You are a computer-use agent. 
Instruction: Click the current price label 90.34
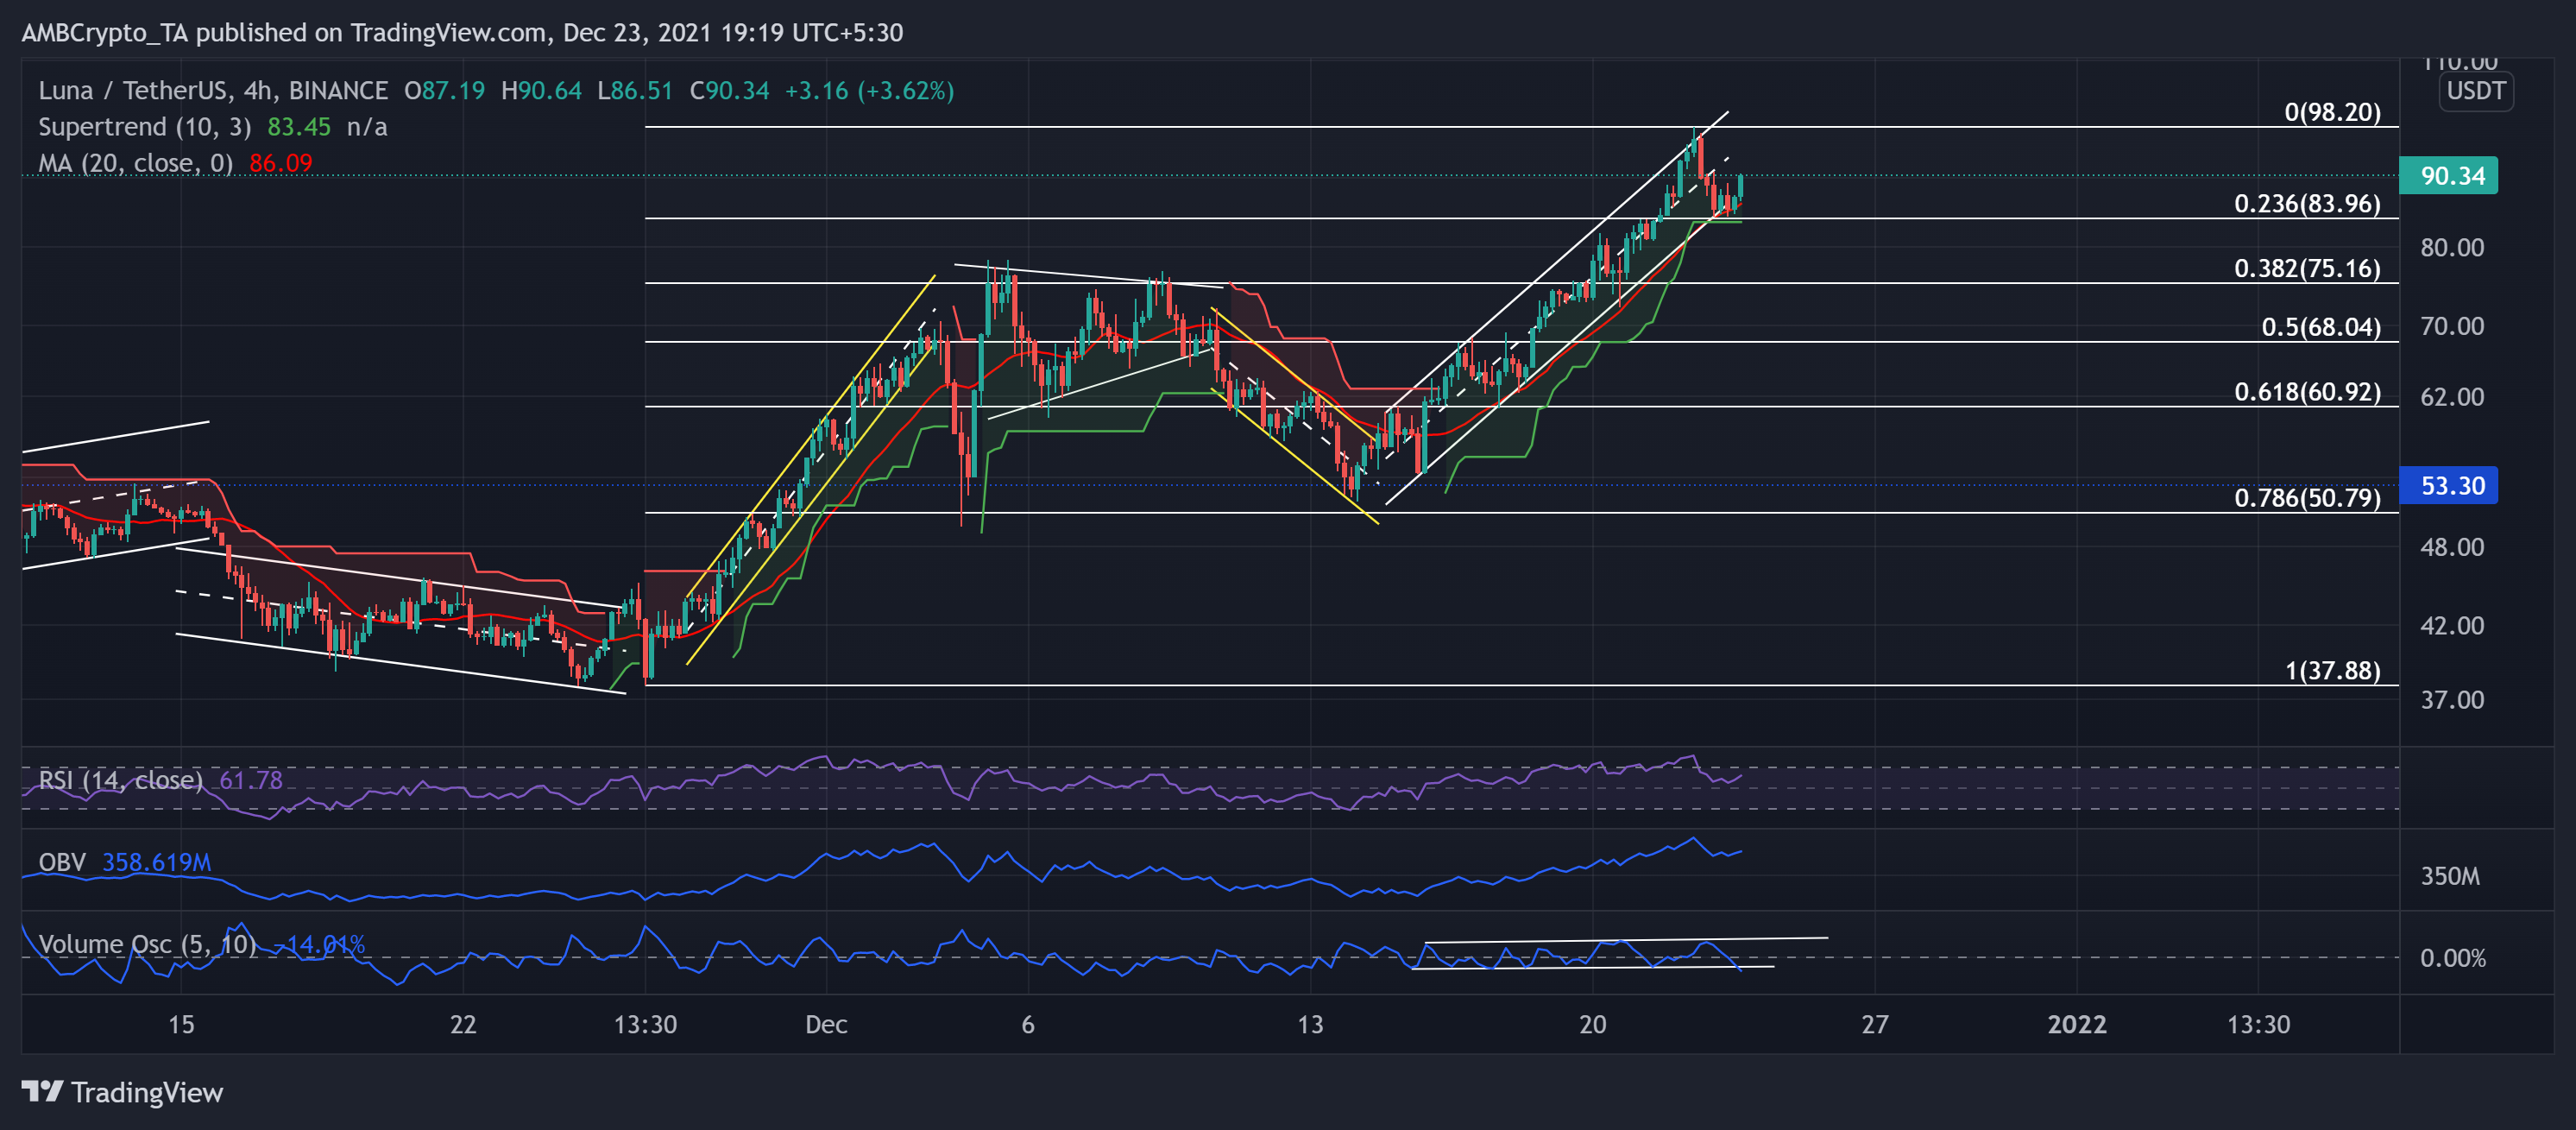[2449, 175]
